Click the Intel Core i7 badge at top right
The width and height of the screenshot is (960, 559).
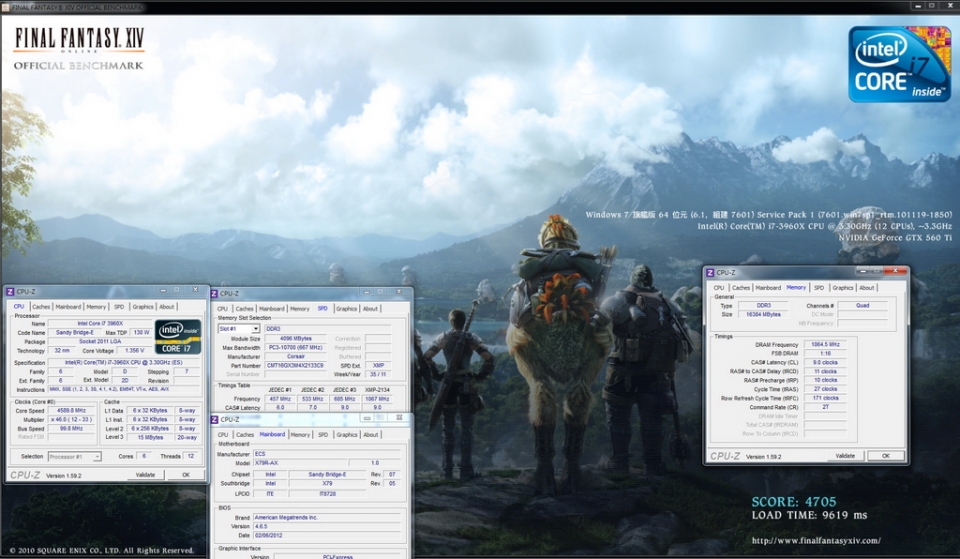coord(899,62)
